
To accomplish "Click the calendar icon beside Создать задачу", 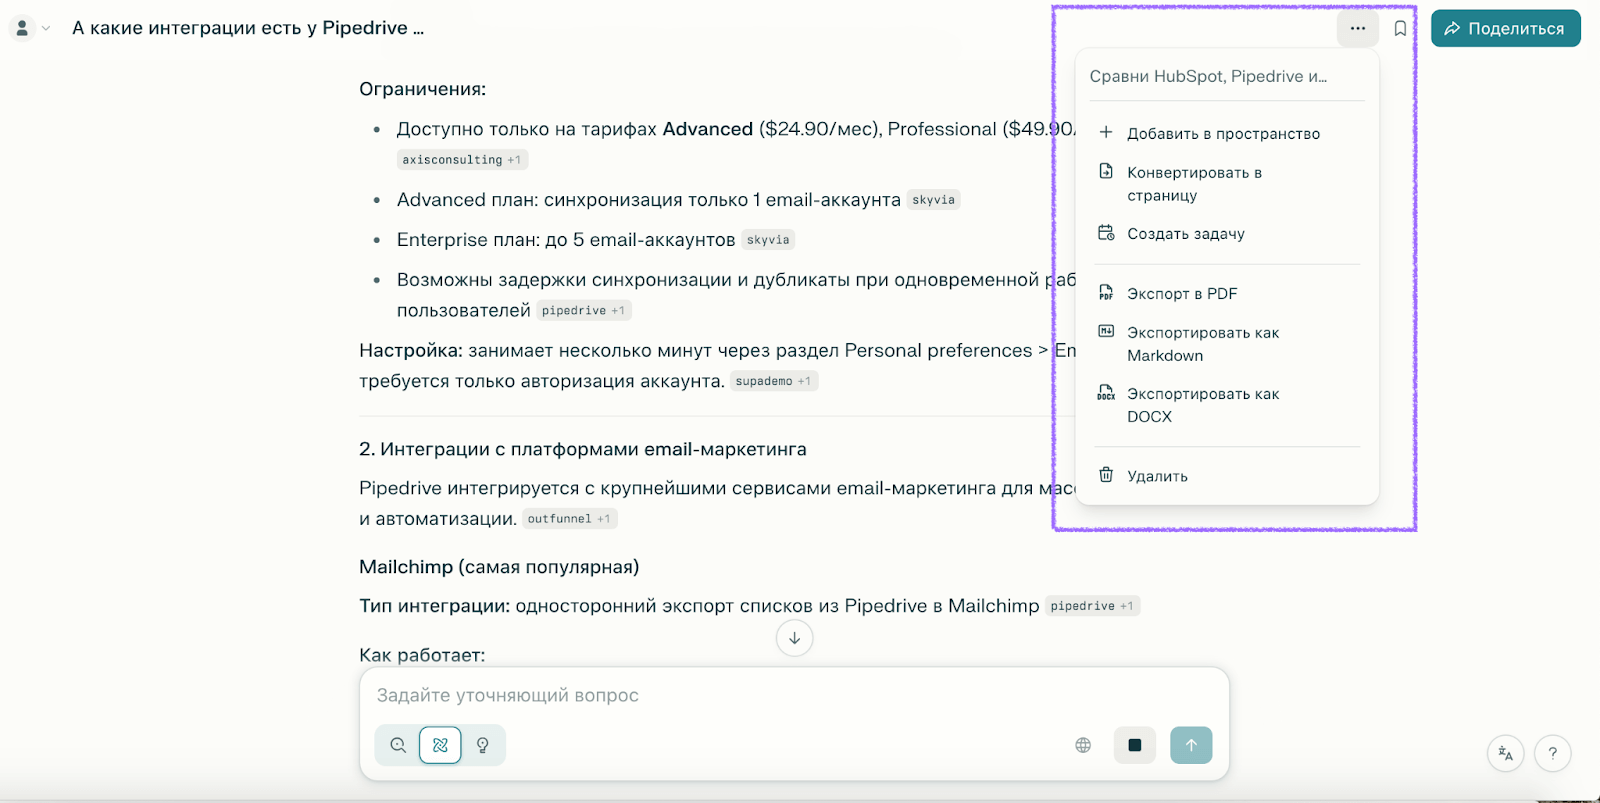I will (x=1106, y=232).
